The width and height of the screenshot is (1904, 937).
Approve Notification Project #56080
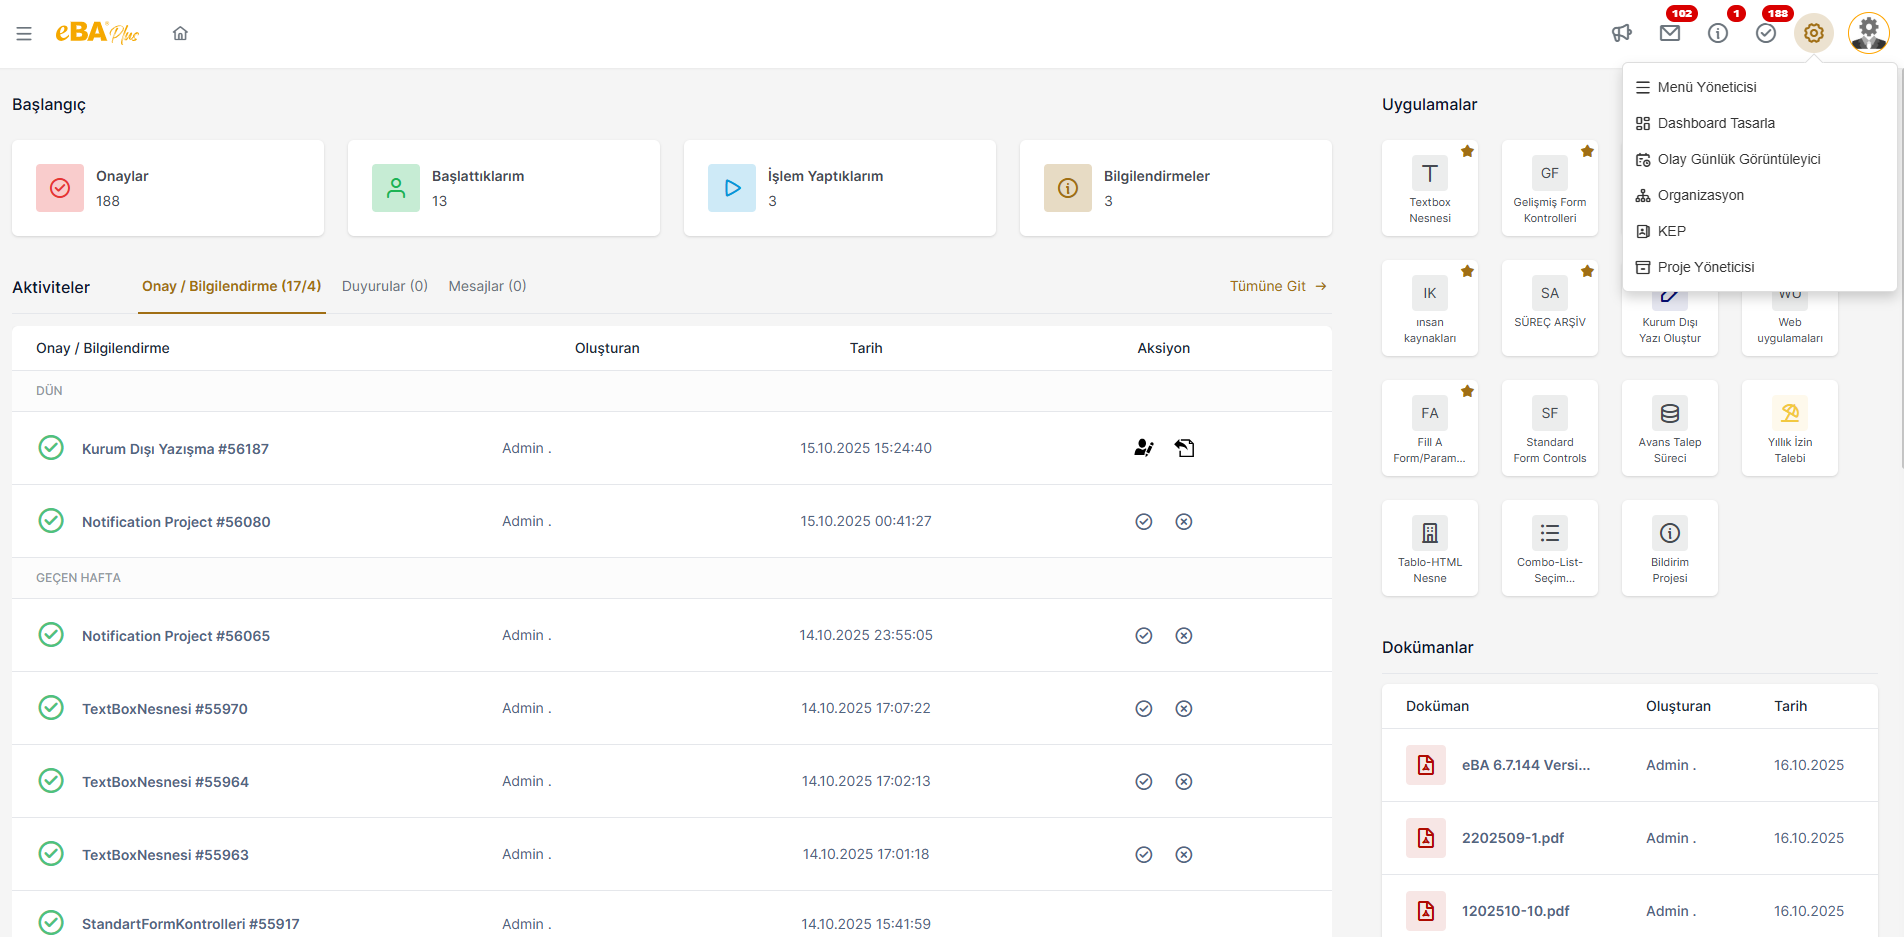1144,522
